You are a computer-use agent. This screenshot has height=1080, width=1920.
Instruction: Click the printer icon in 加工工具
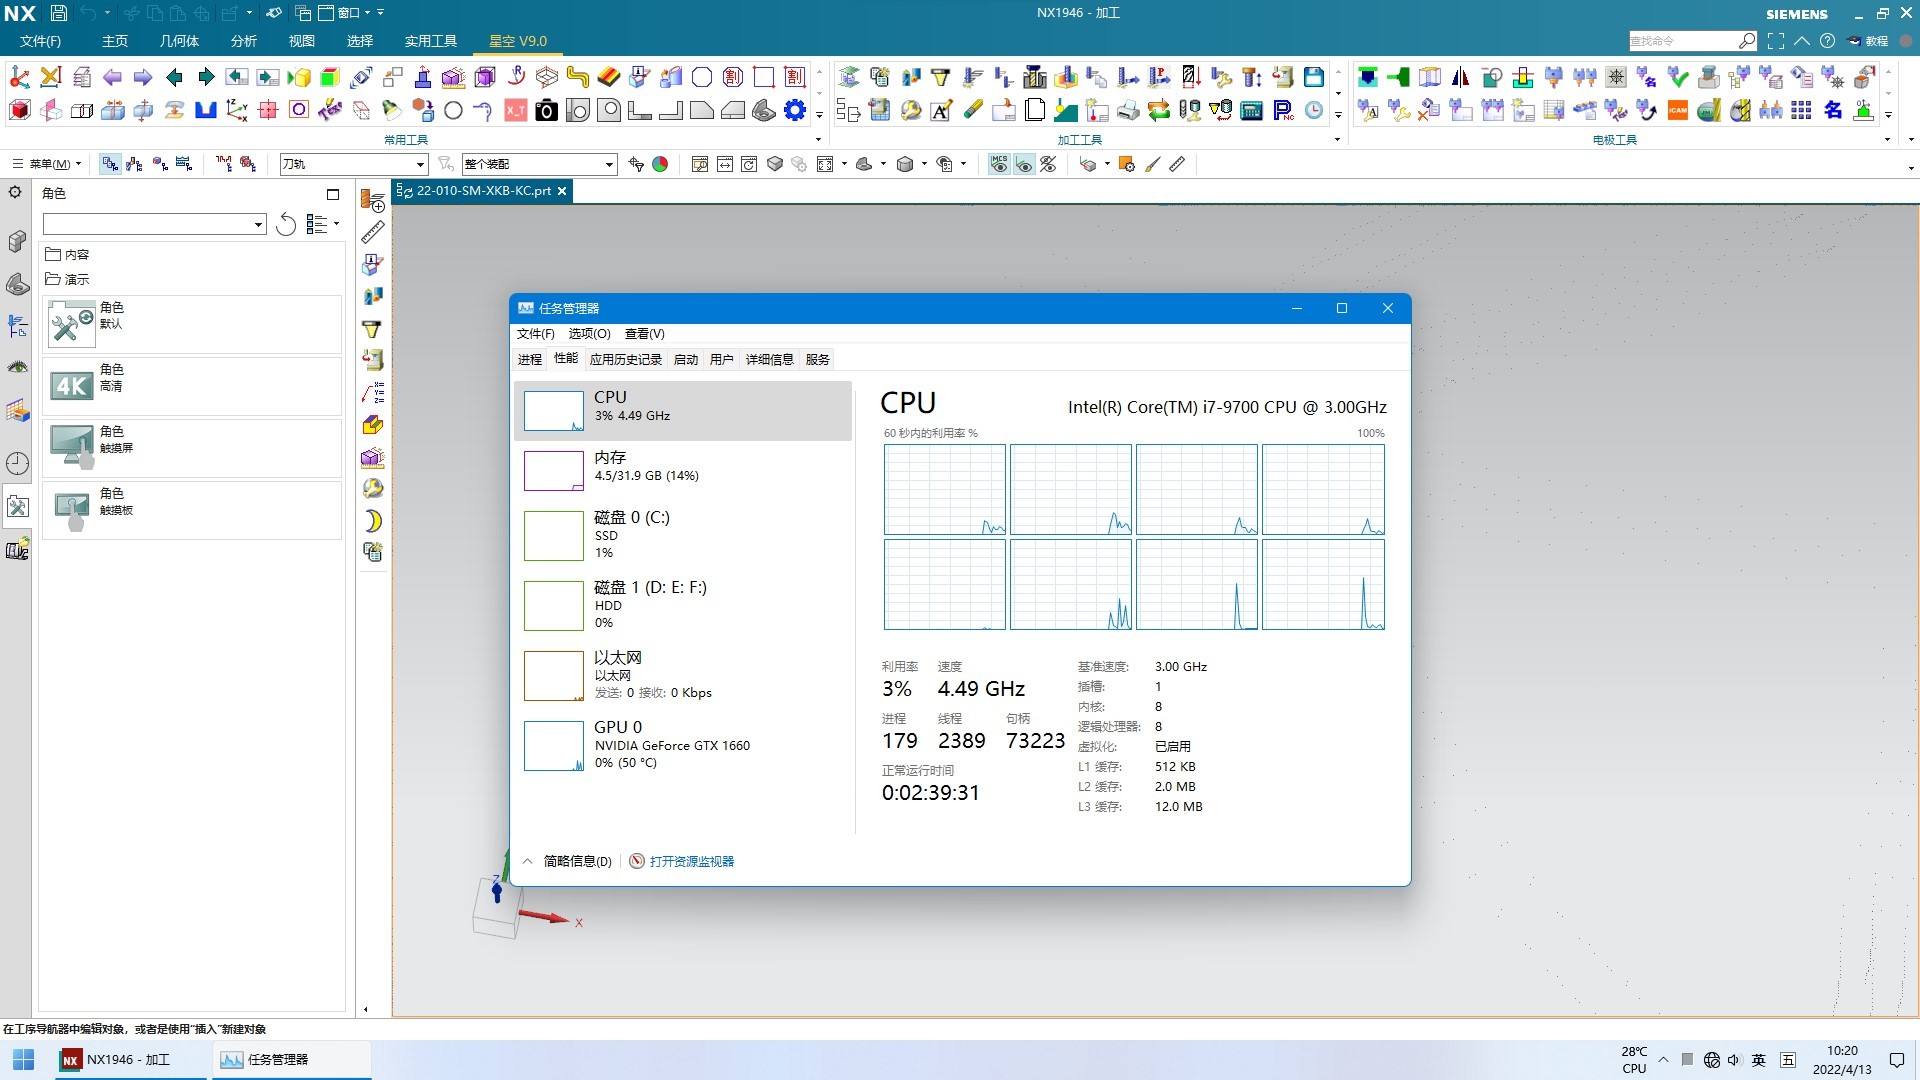(x=1128, y=110)
